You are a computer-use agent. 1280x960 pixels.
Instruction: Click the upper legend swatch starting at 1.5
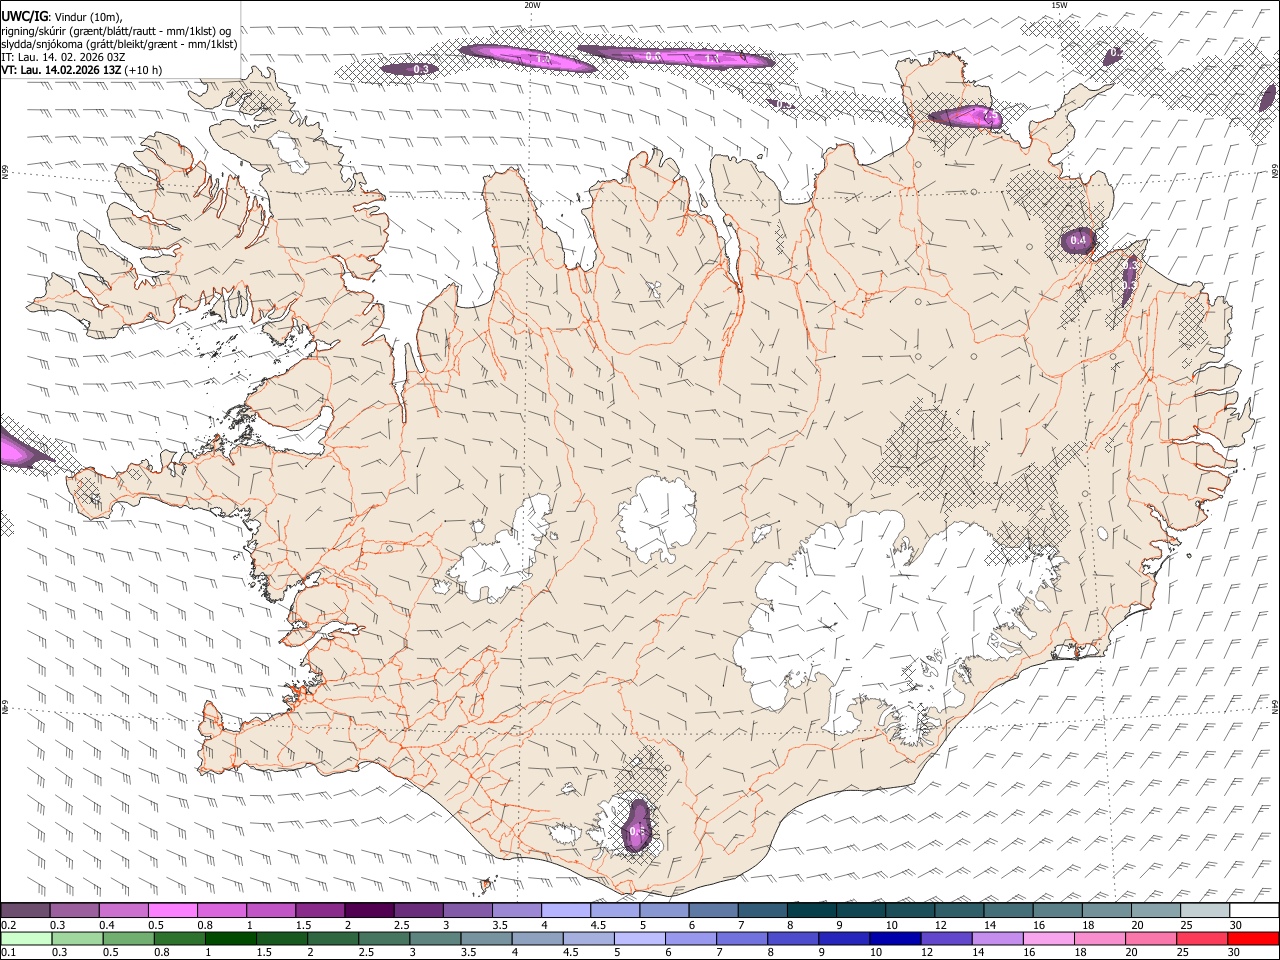tap(320, 910)
